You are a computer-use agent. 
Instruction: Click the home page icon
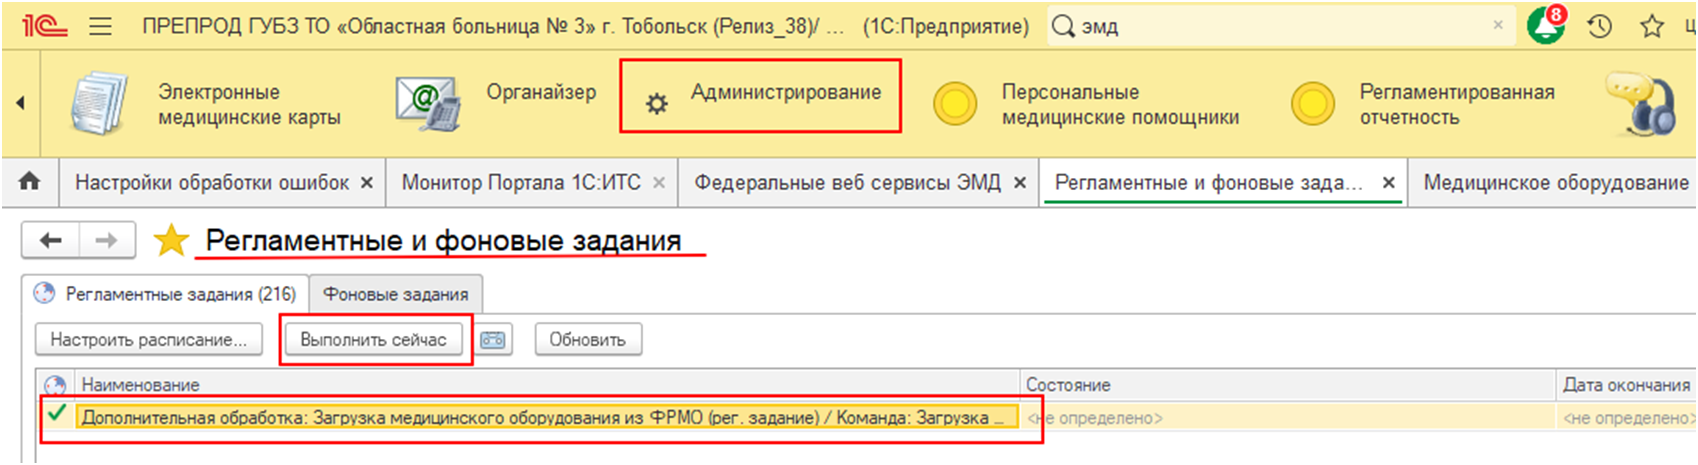coord(30,182)
